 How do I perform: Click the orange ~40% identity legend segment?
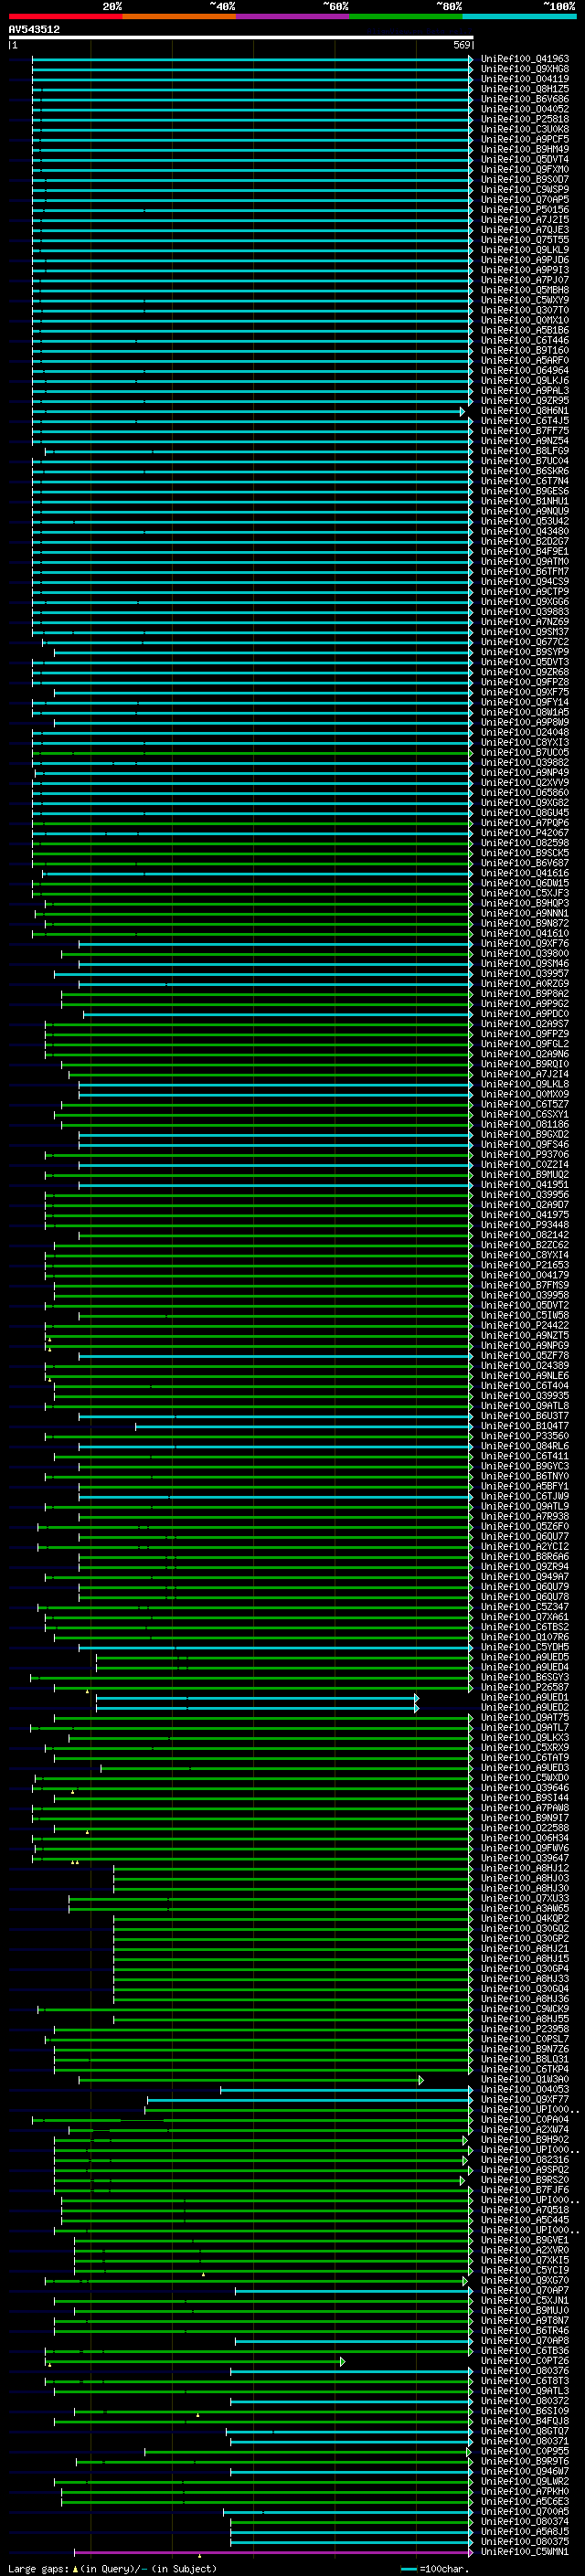point(179,16)
